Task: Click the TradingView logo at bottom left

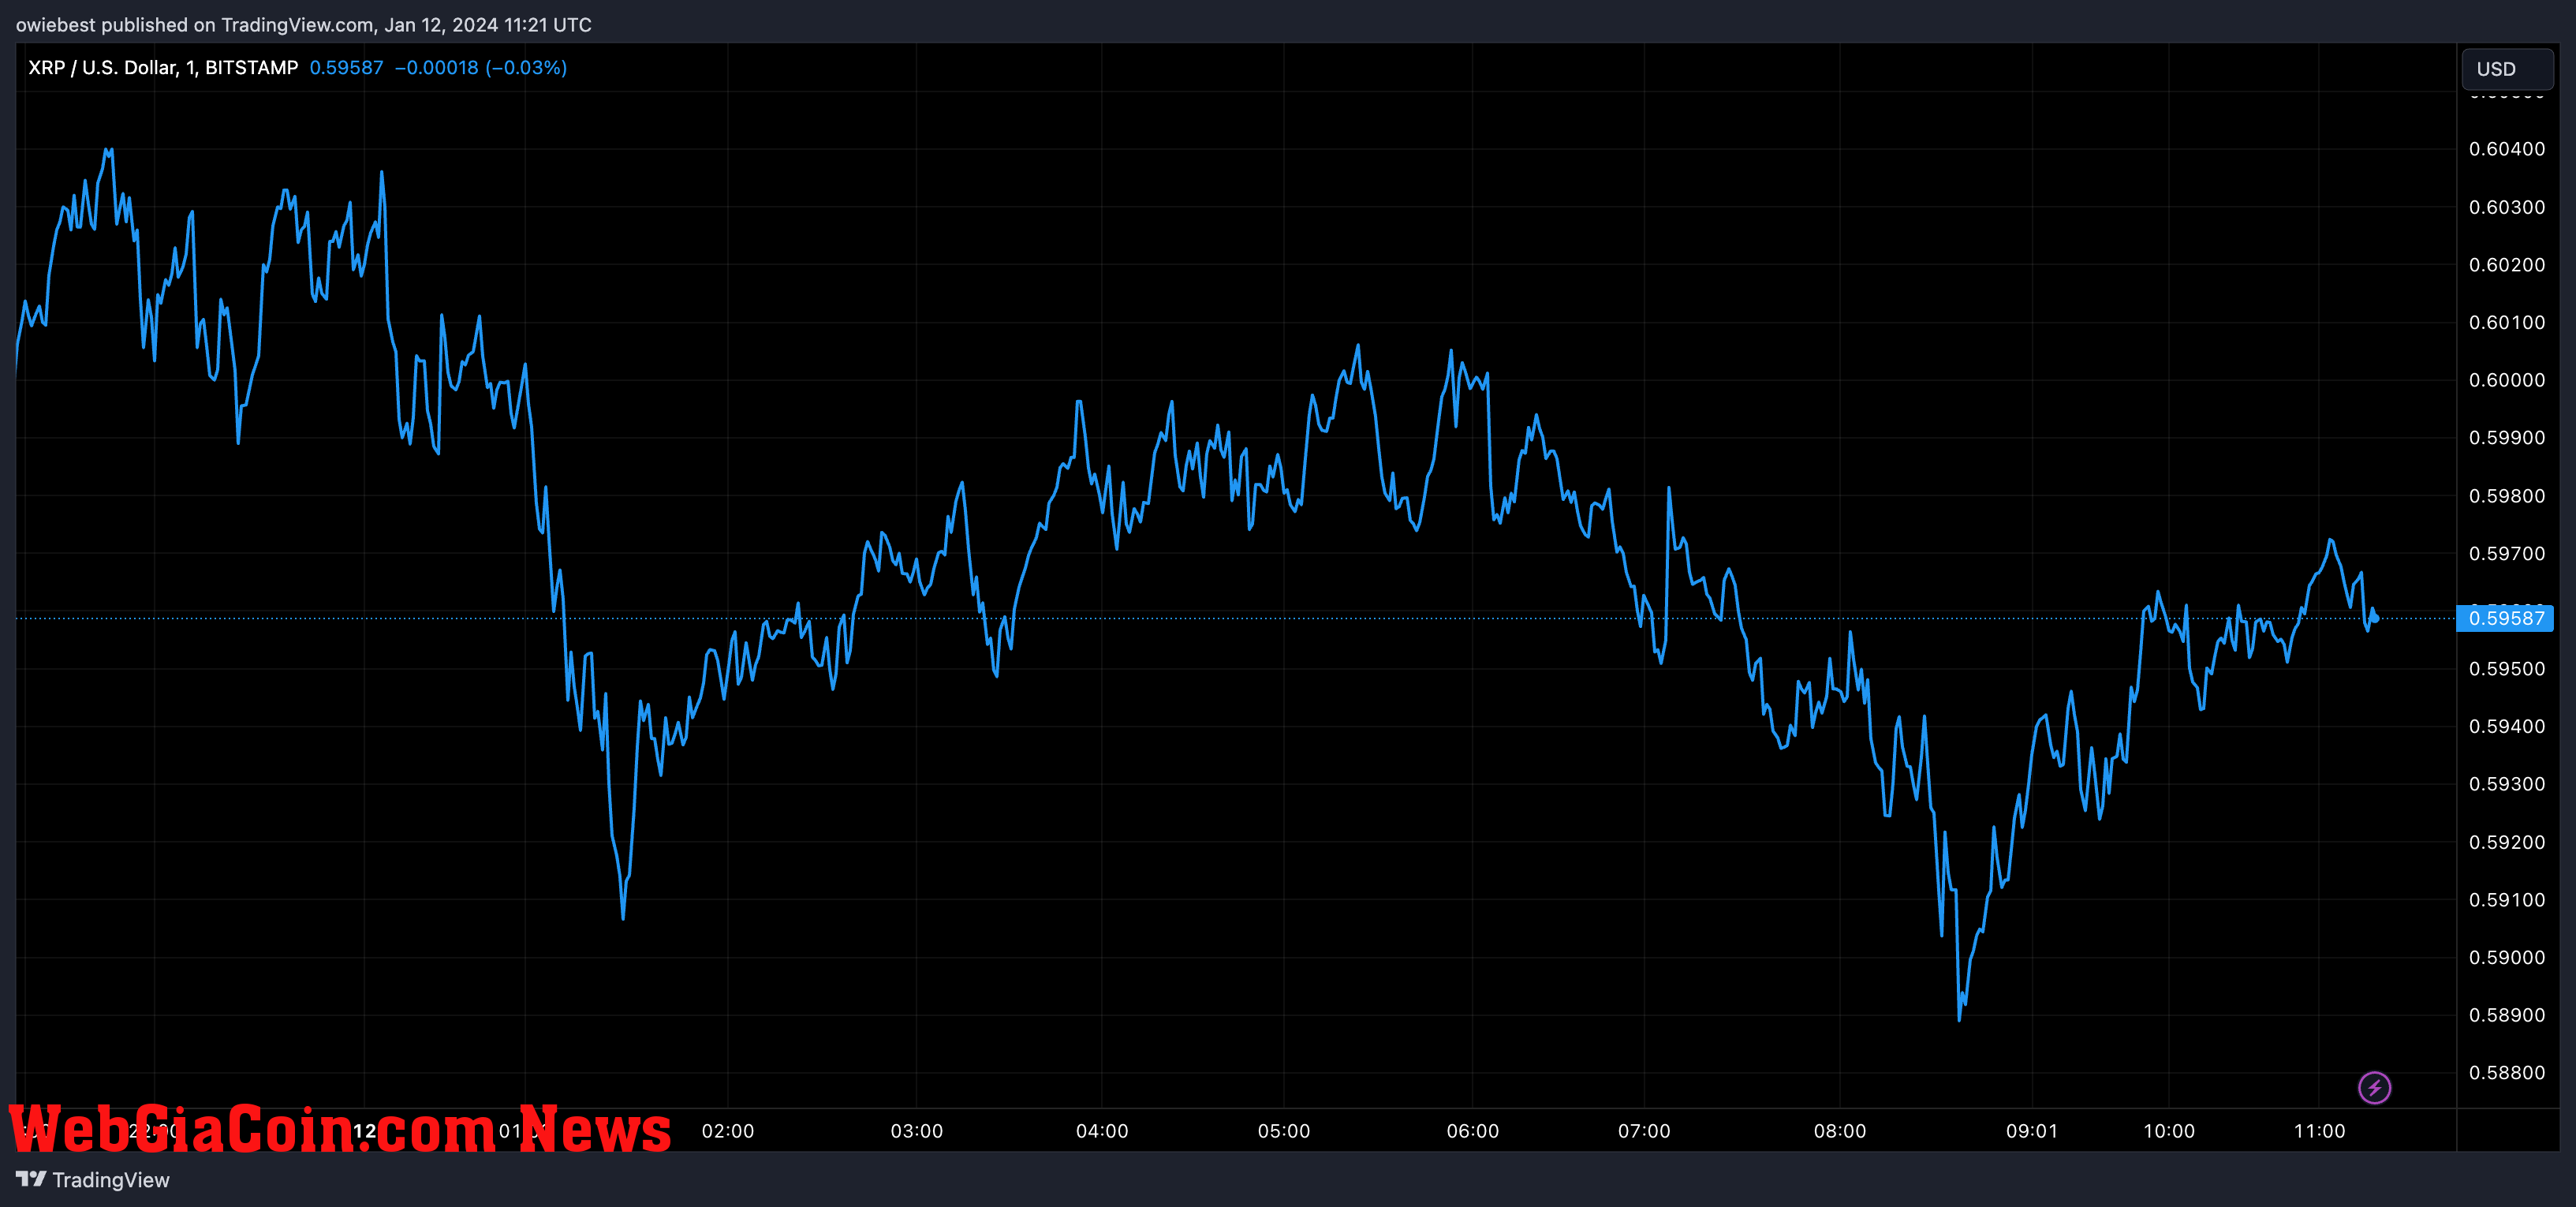Action: point(93,1180)
